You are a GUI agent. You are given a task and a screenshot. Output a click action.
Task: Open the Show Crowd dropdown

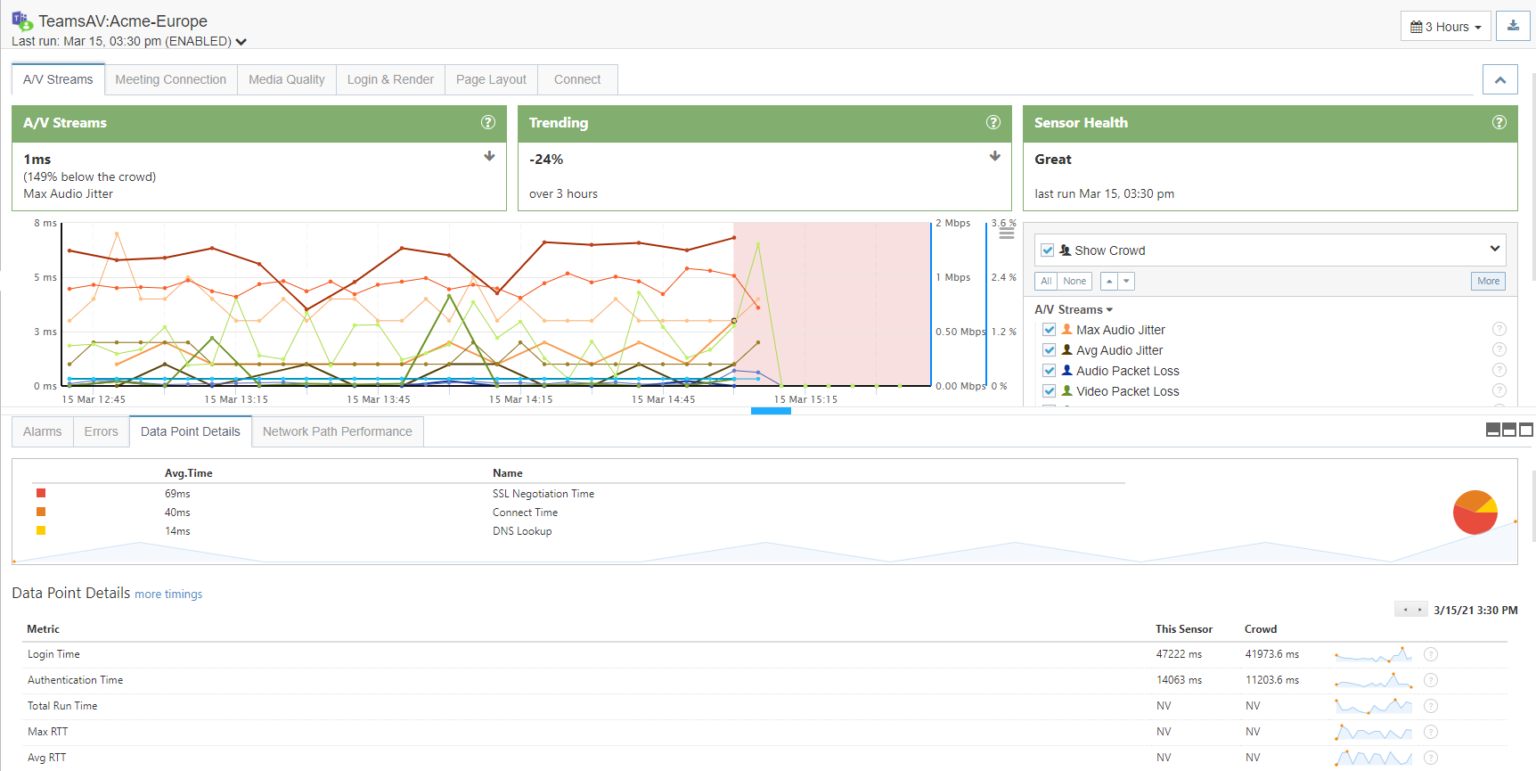coord(1495,249)
